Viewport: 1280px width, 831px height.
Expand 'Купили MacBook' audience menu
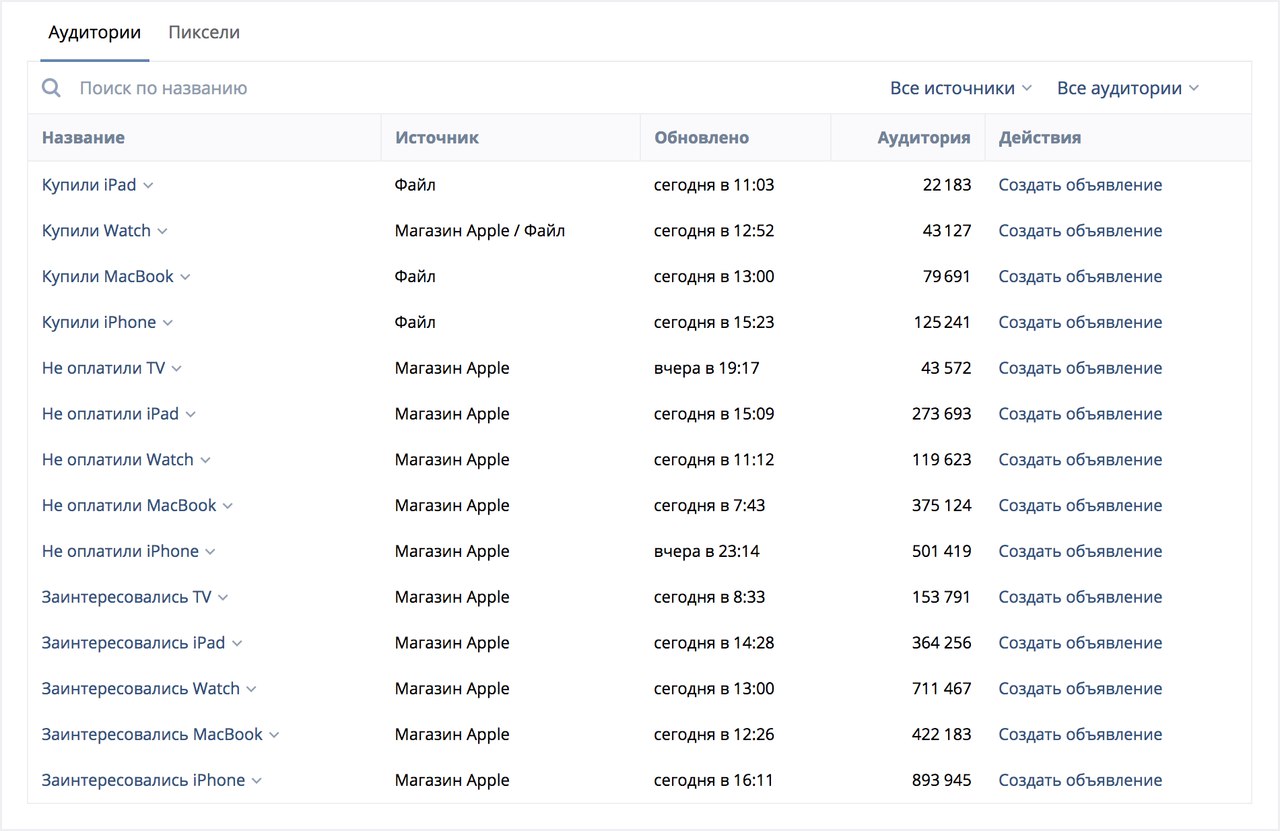185,277
